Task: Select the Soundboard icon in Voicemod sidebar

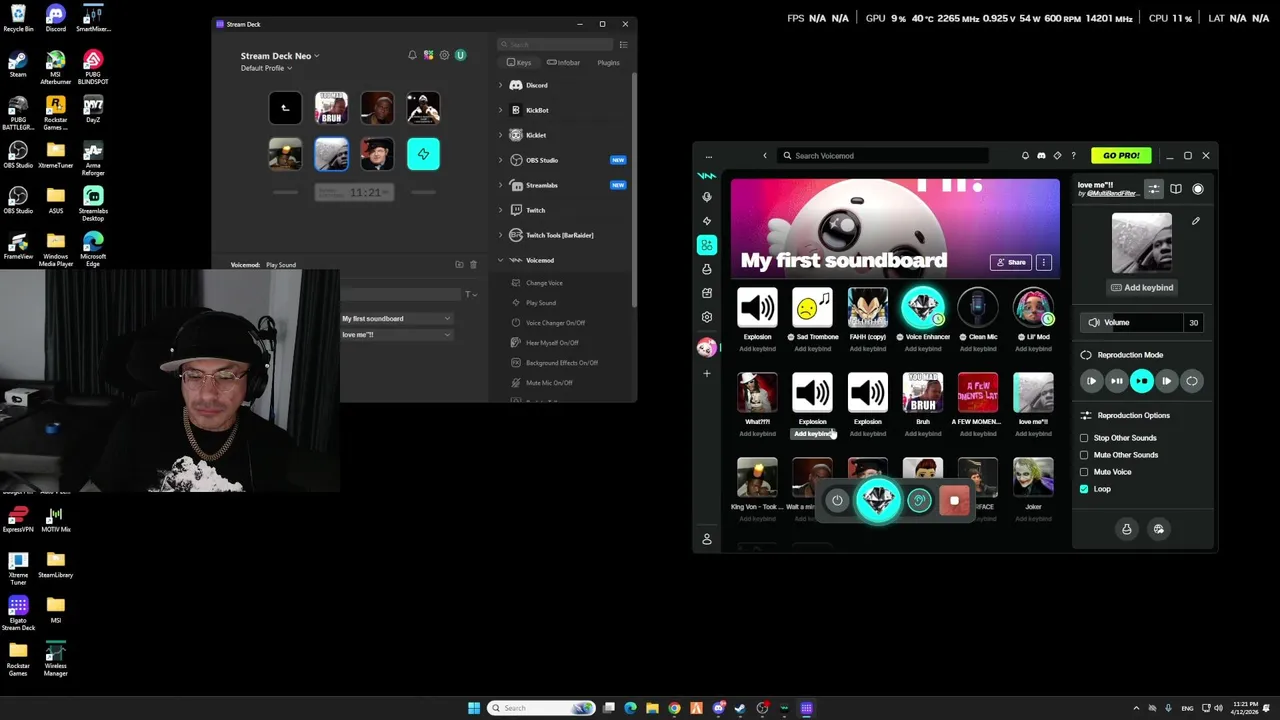Action: (x=707, y=245)
